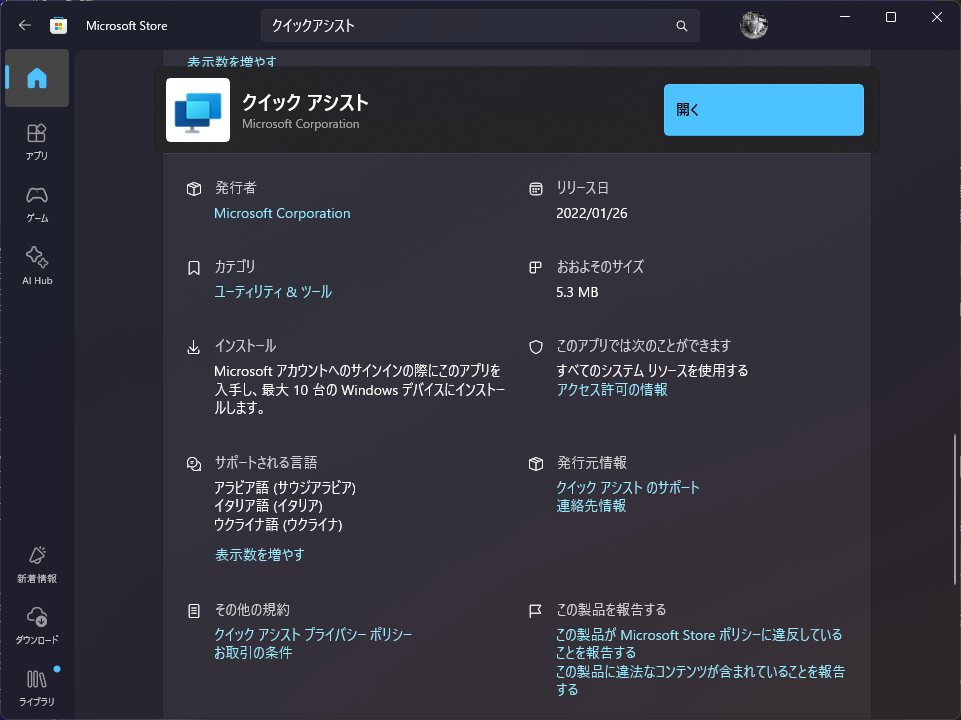Click アラビア語 (サウジアラビア) language entry
The height and width of the screenshot is (720, 961).
click(x=285, y=488)
